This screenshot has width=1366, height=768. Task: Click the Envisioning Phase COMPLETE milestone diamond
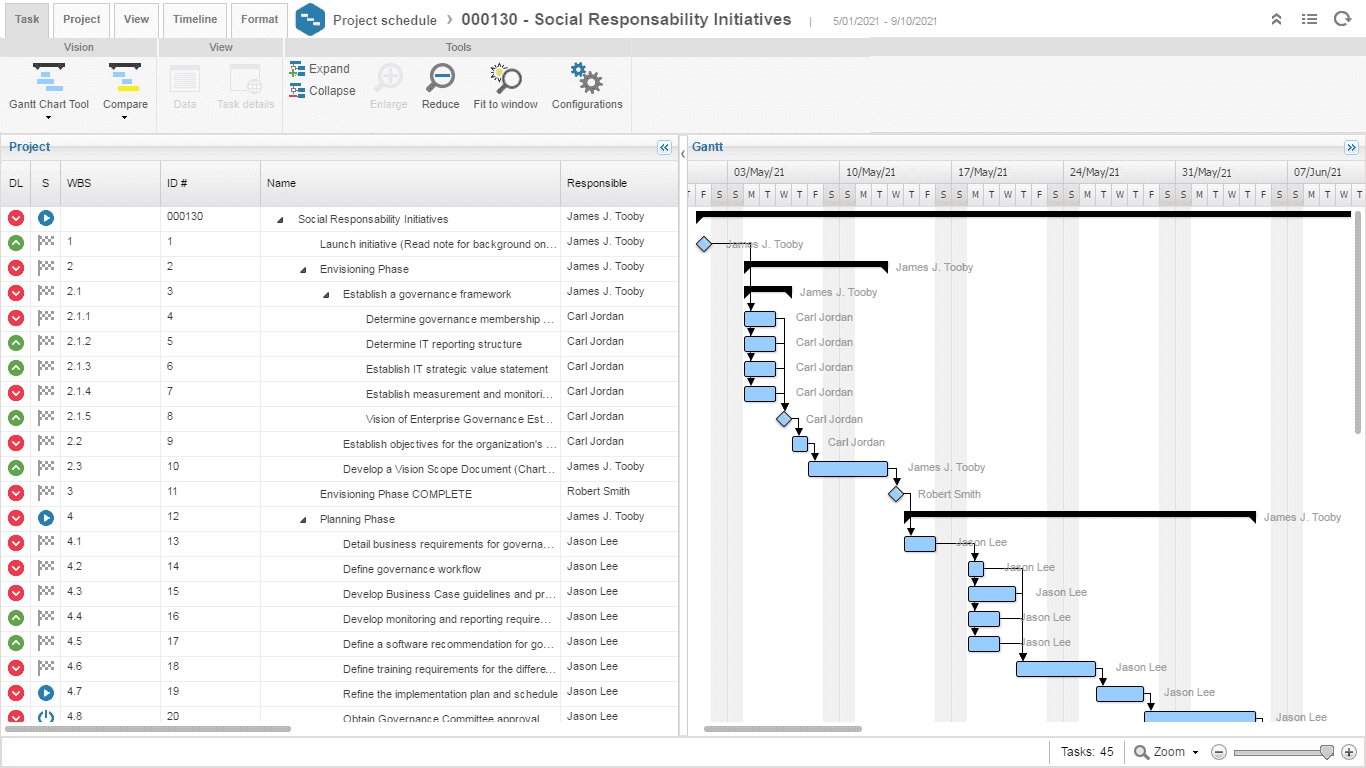click(896, 494)
